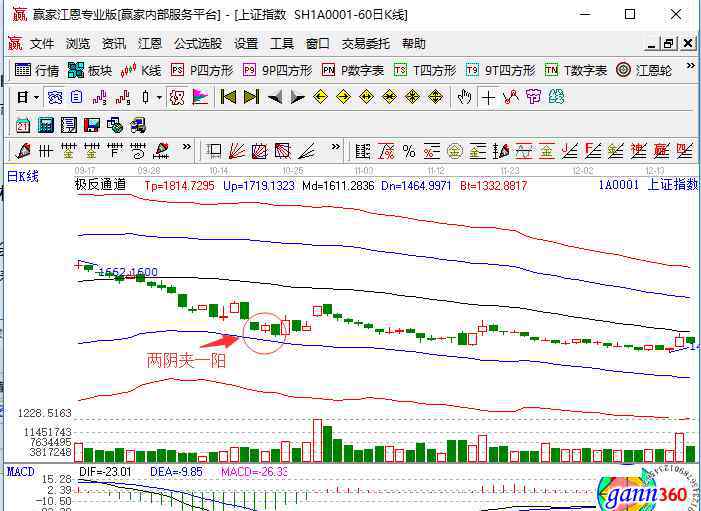Image resolution: width=701 pixels, height=511 pixels.
Task: Expand the overflow chevron after 江恩轮
Action: 690,66
